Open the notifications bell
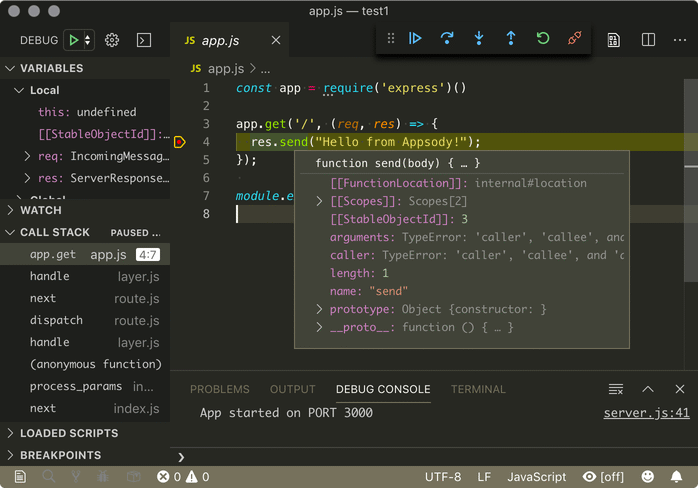Viewport: 698px width, 488px height. pos(676,477)
